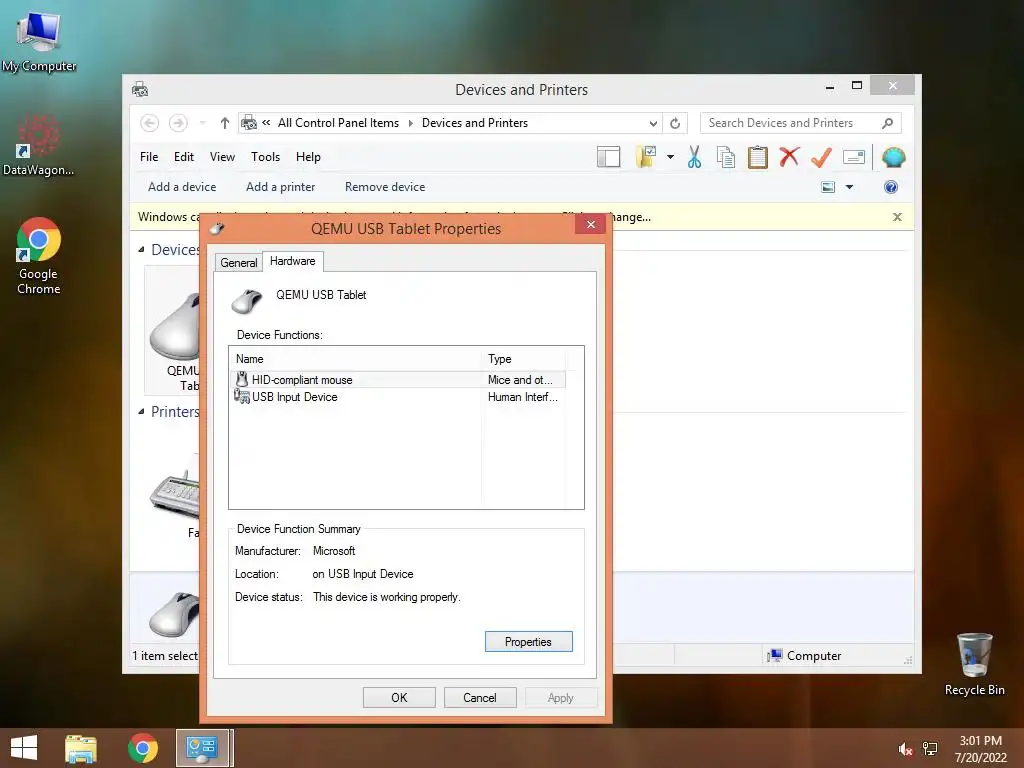Select the Hardware tab
Screen dimensions: 1024x768
[292, 261]
